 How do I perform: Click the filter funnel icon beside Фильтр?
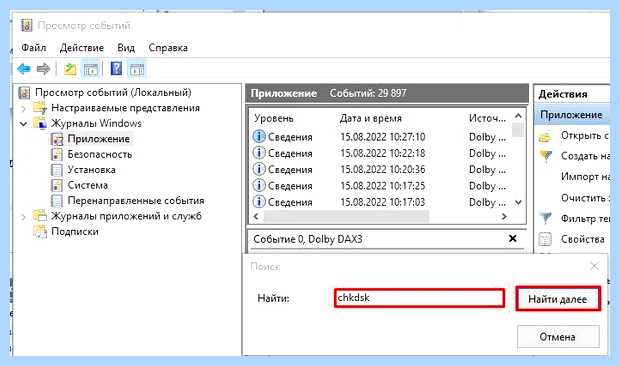[x=546, y=218]
